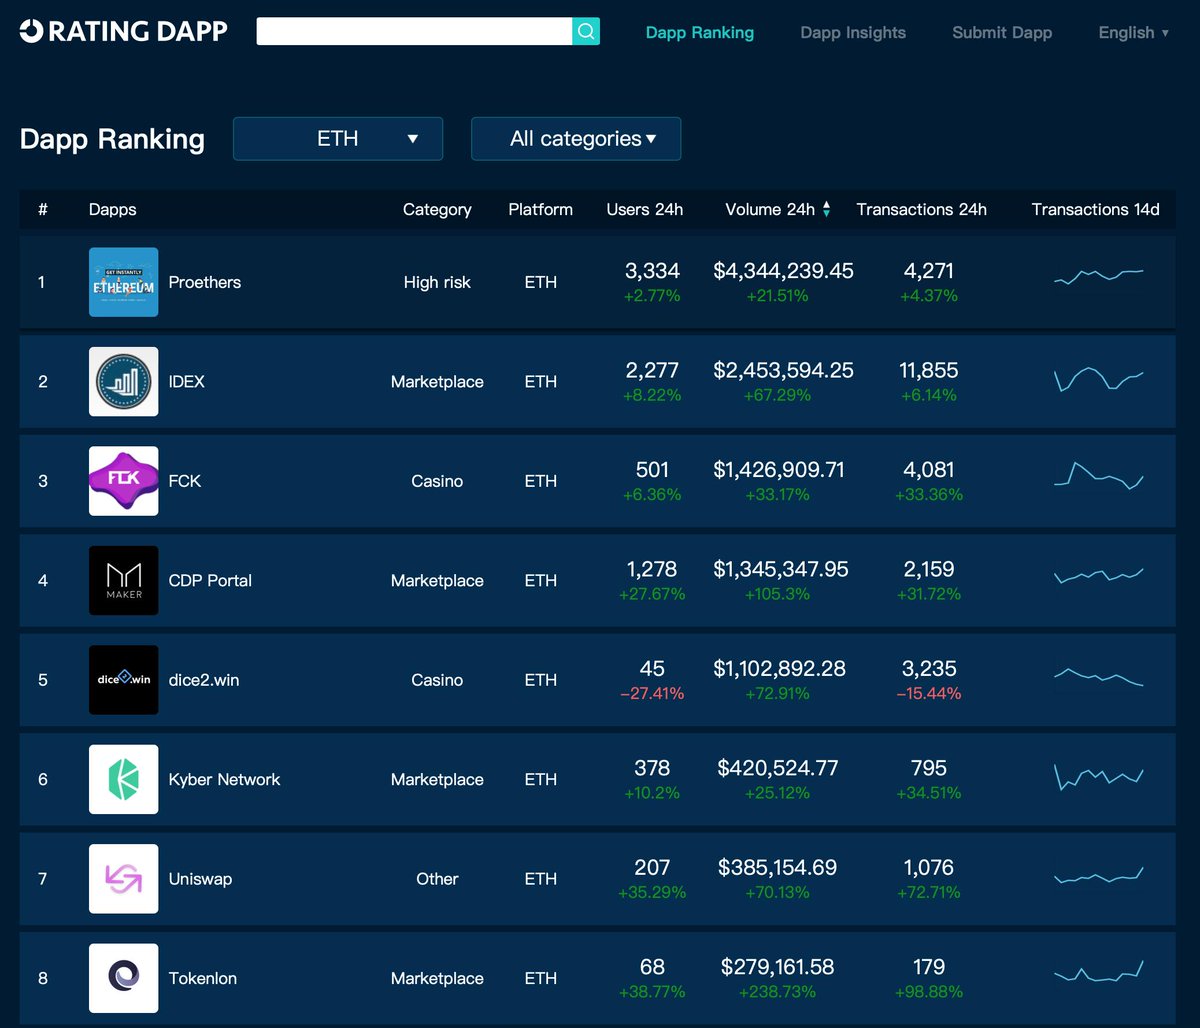Open the FCK dapp name link
Screen dimensions: 1200x1028
point(185,481)
